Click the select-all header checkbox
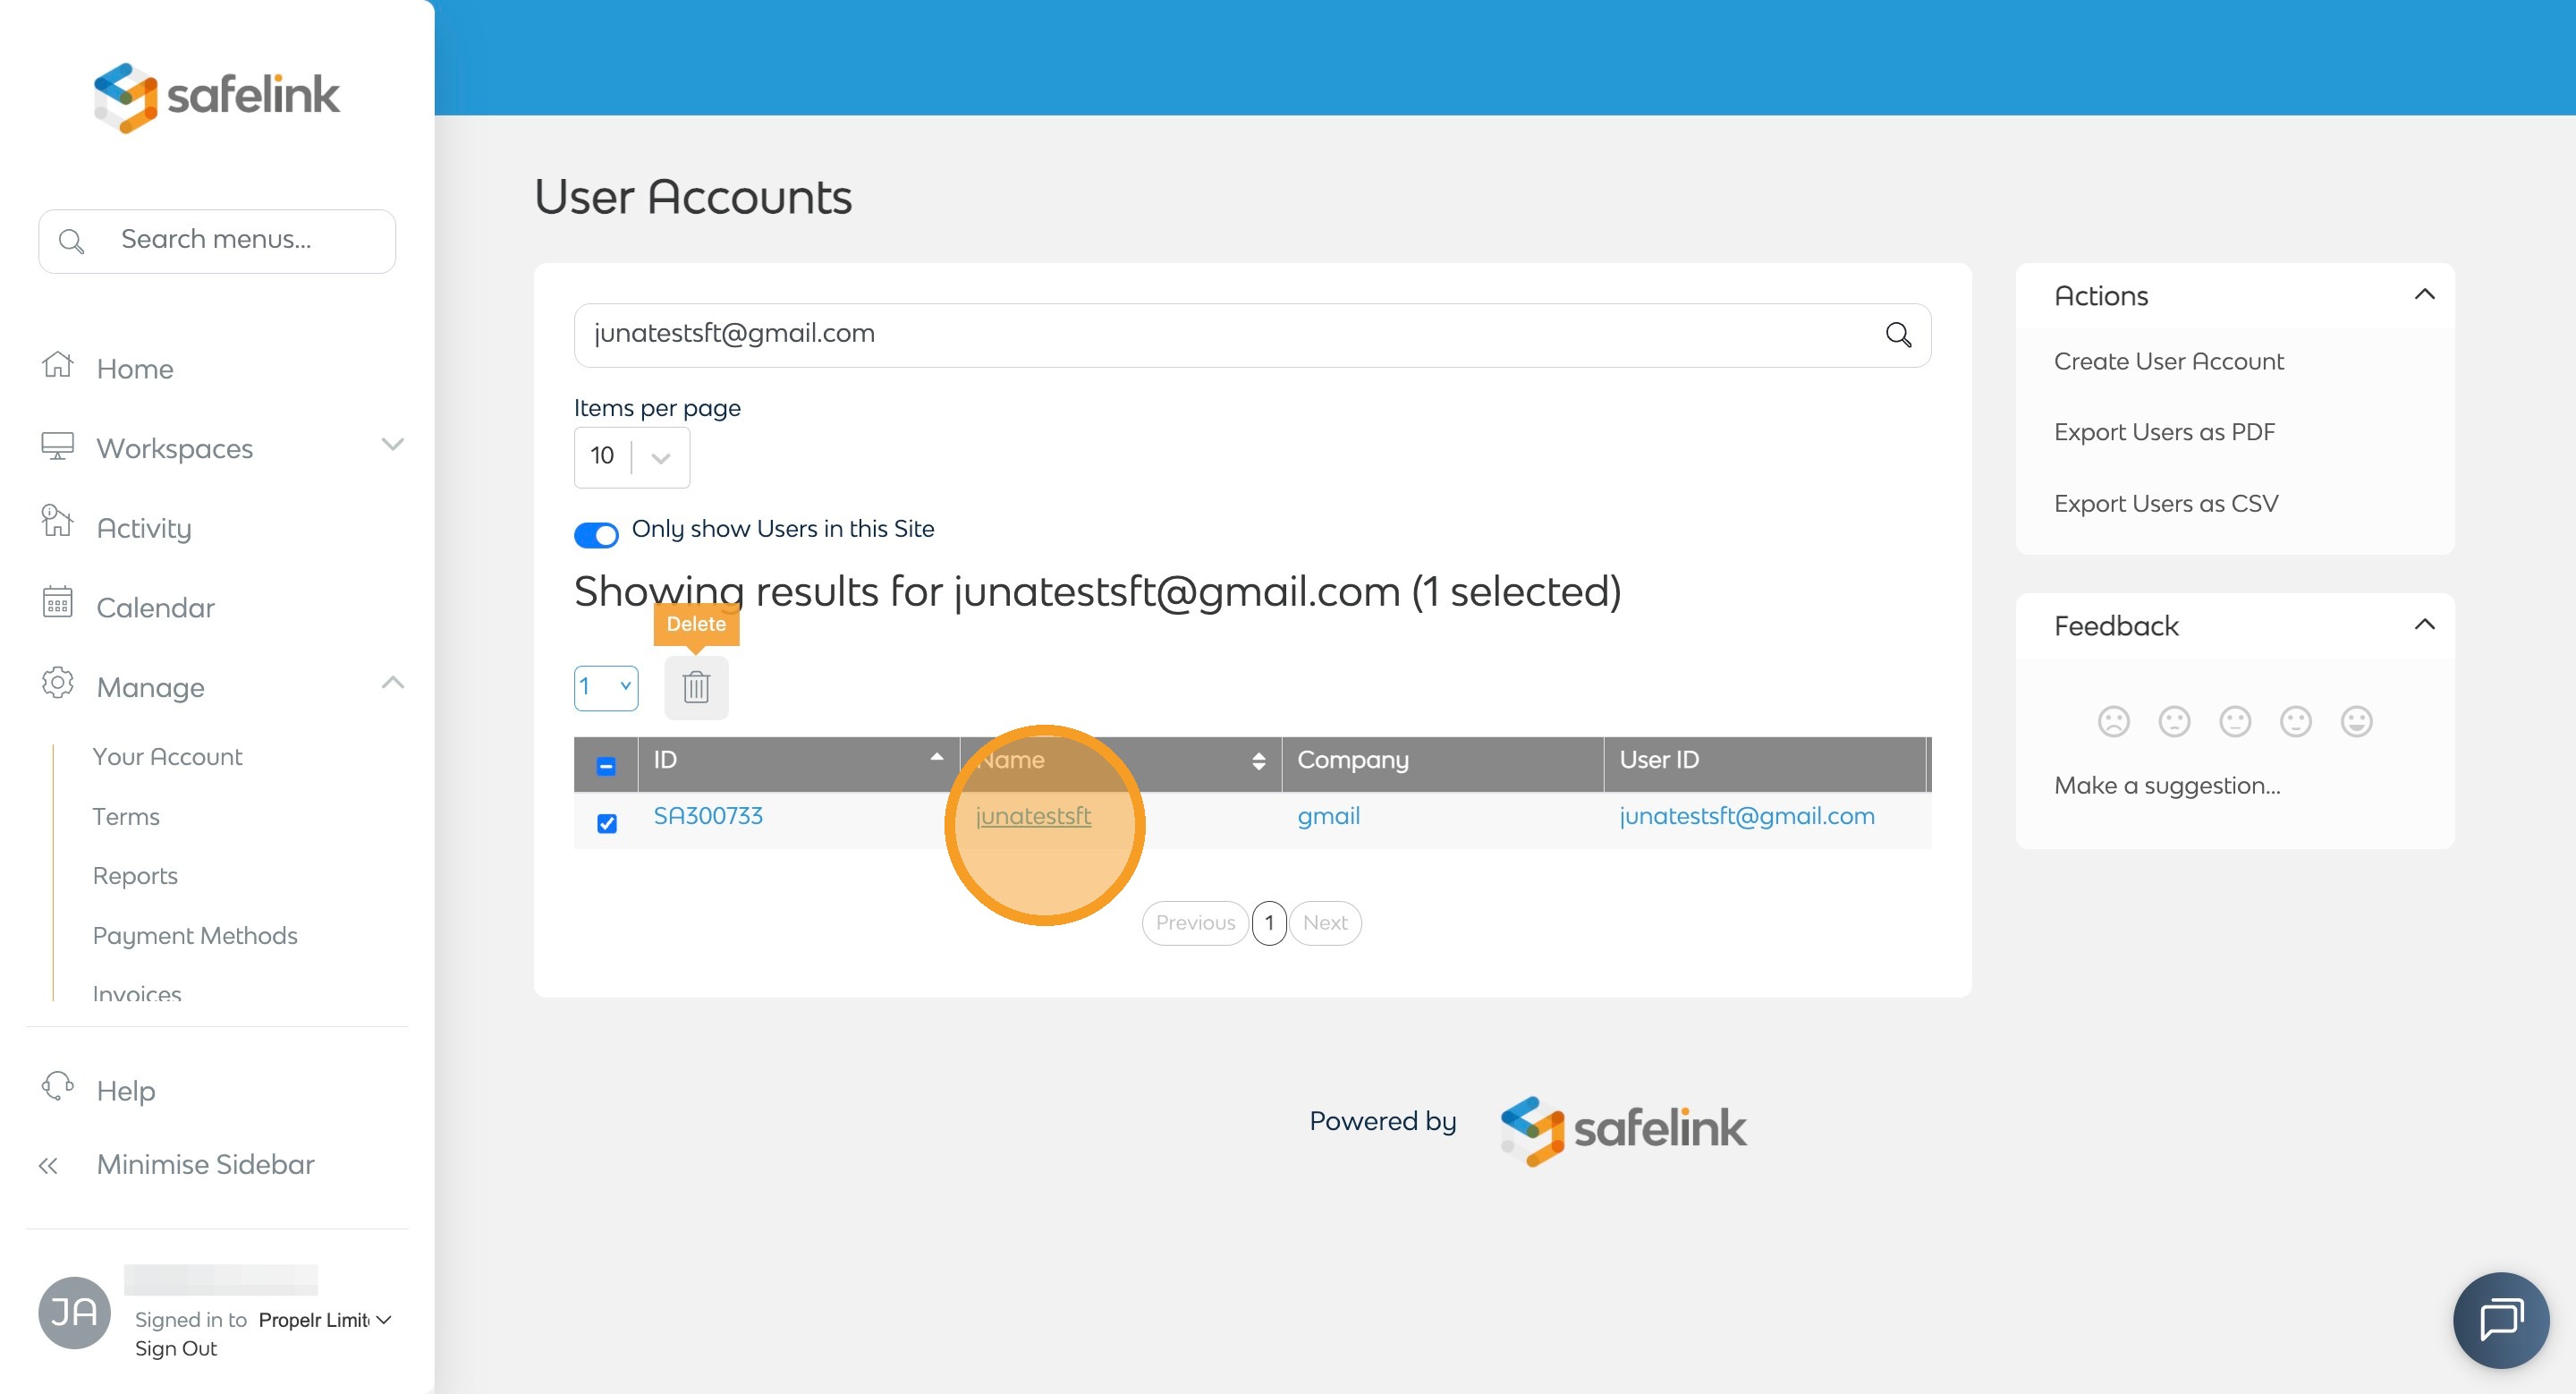The image size is (2576, 1394). pos(606,766)
